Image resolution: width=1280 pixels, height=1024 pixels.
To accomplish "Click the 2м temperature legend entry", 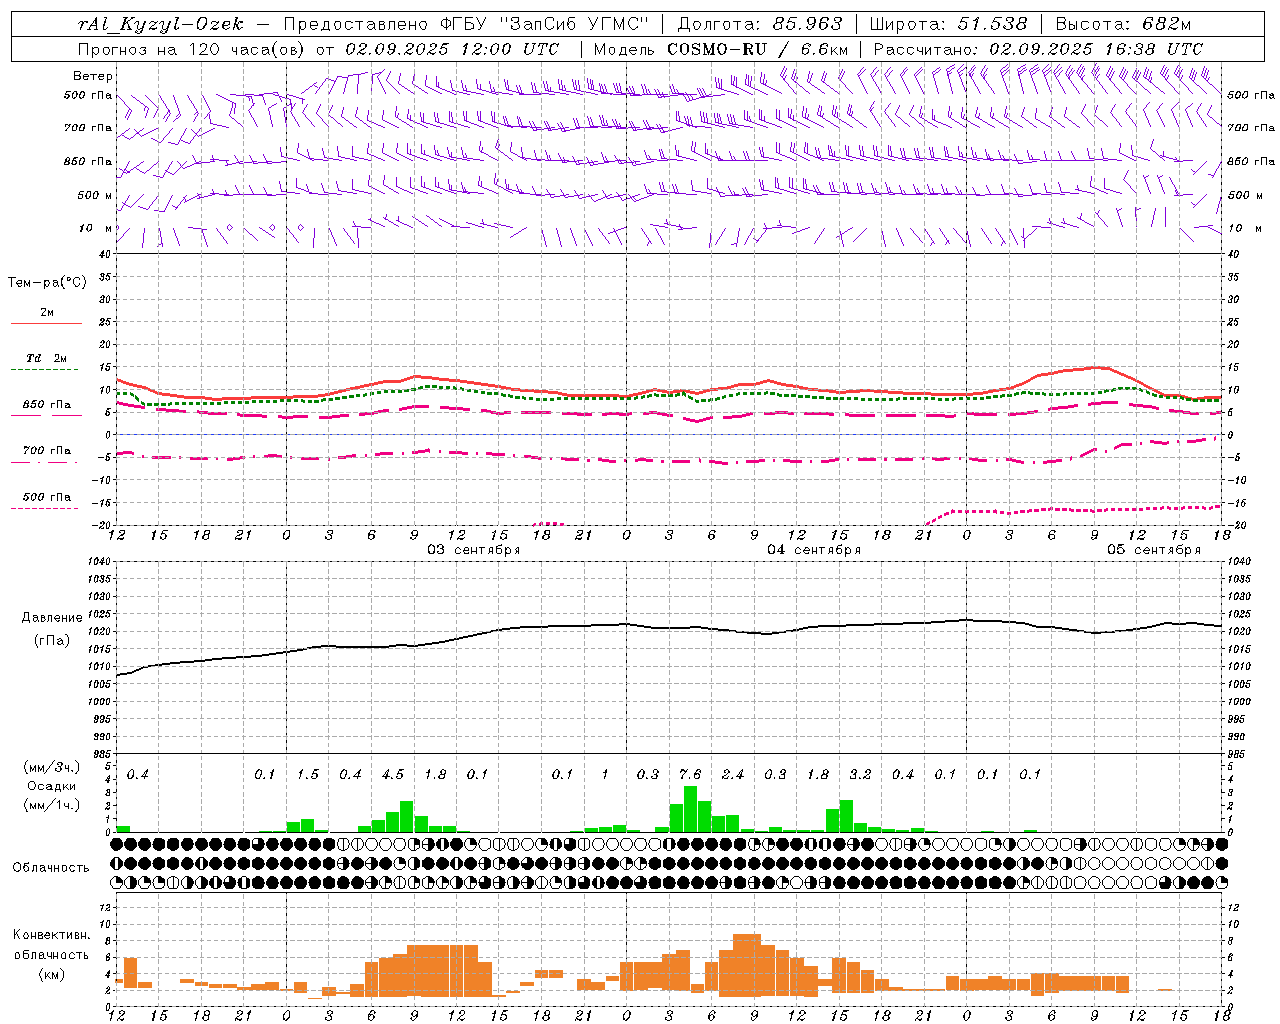I will pos(47,313).
